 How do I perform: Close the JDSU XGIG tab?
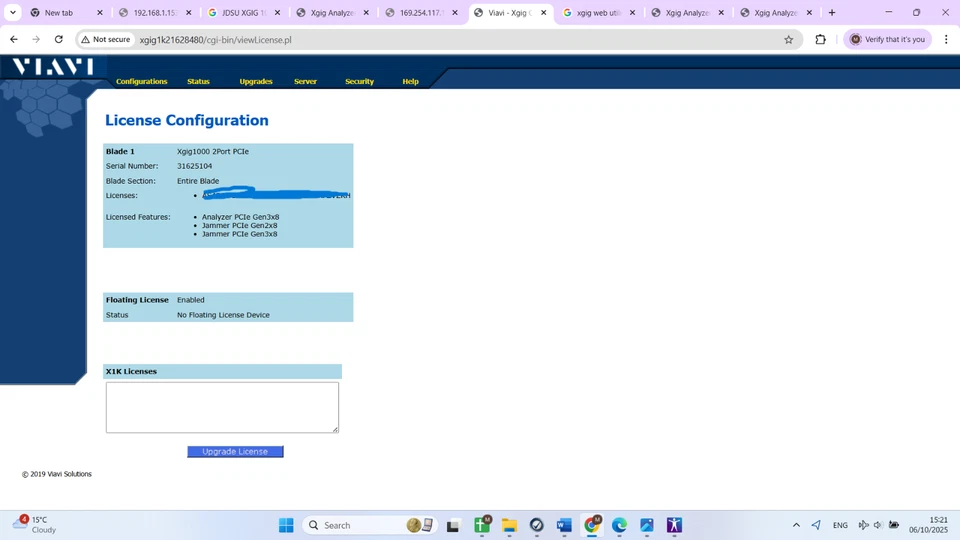click(x=277, y=12)
